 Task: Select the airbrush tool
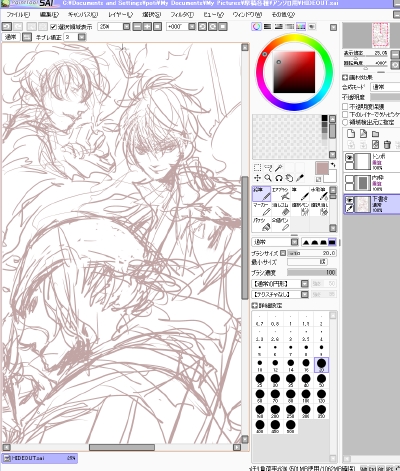pyautogui.click(x=281, y=194)
